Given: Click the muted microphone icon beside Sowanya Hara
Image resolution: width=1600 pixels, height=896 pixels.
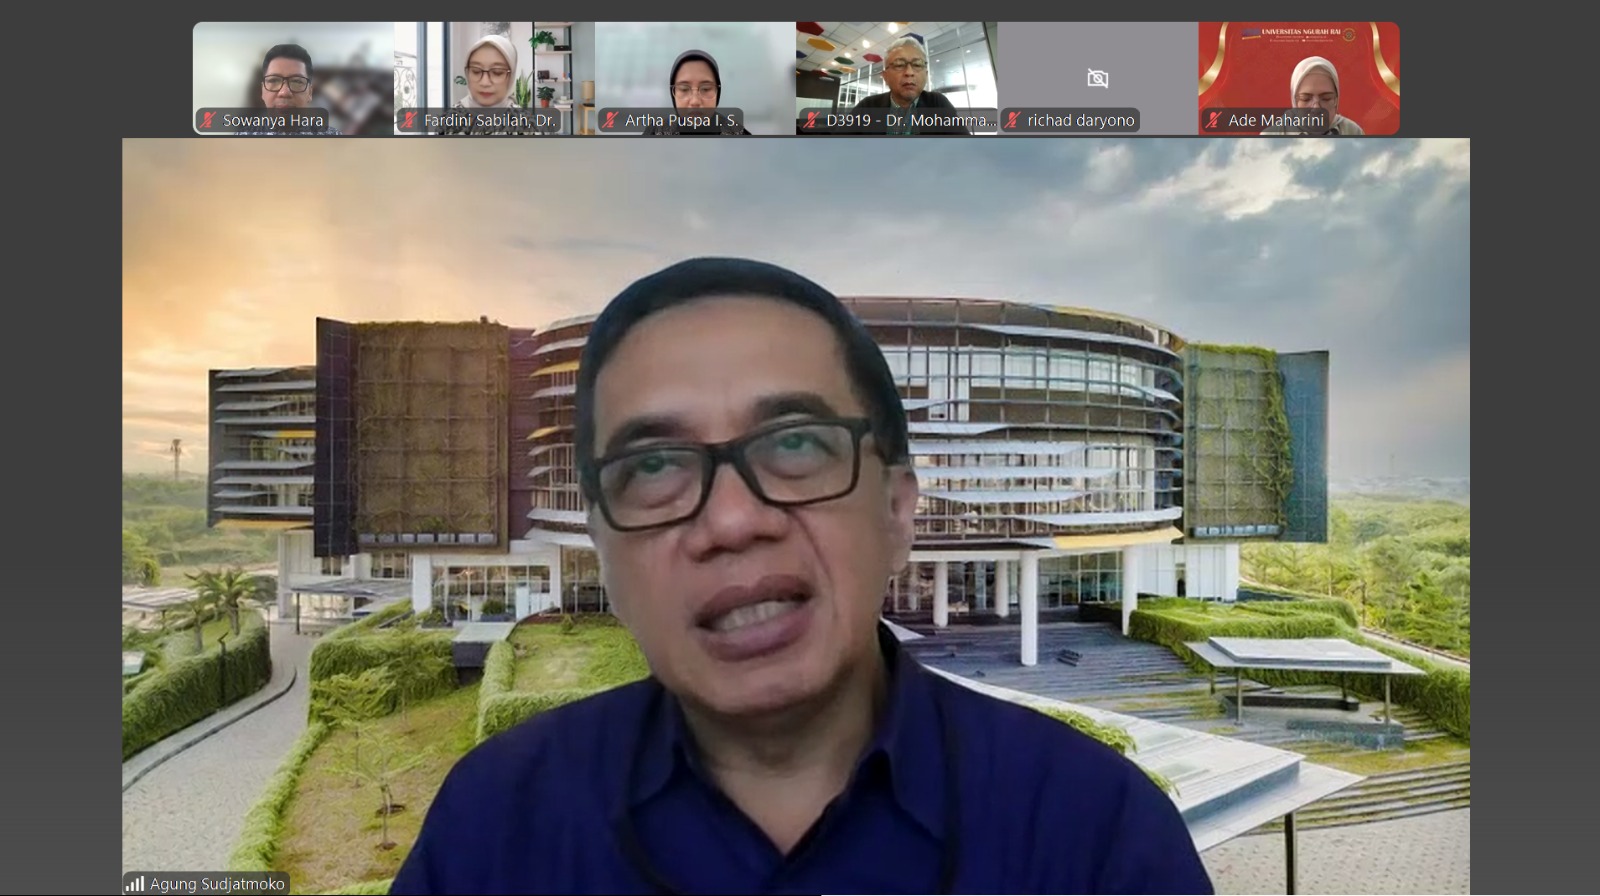Looking at the screenshot, I should [209, 120].
